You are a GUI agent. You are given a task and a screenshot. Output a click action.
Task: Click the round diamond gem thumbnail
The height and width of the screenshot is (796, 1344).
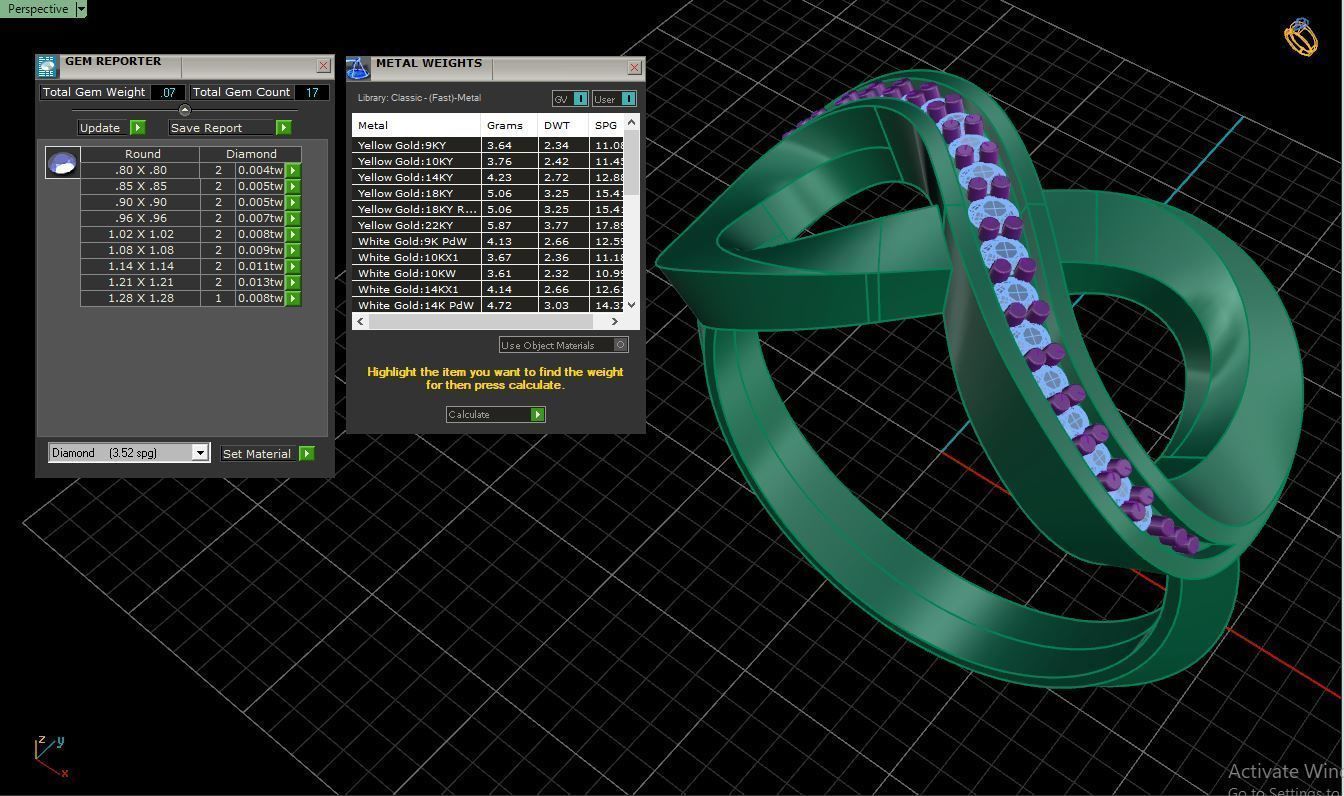click(x=63, y=163)
